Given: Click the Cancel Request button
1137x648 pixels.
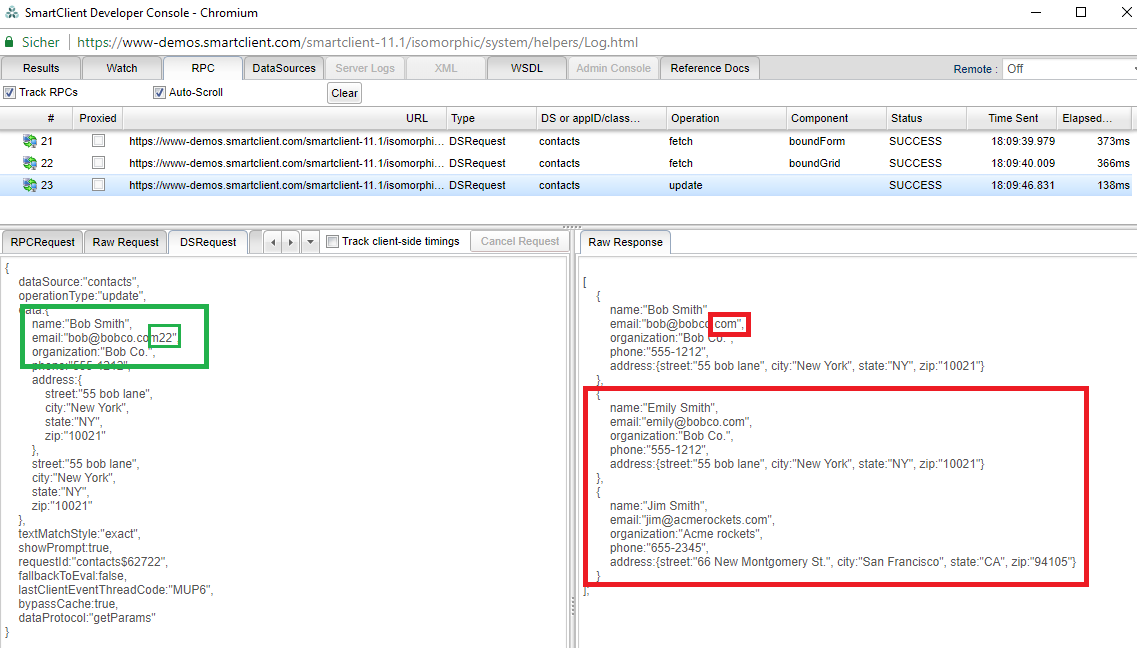Looking at the screenshot, I should [520, 241].
